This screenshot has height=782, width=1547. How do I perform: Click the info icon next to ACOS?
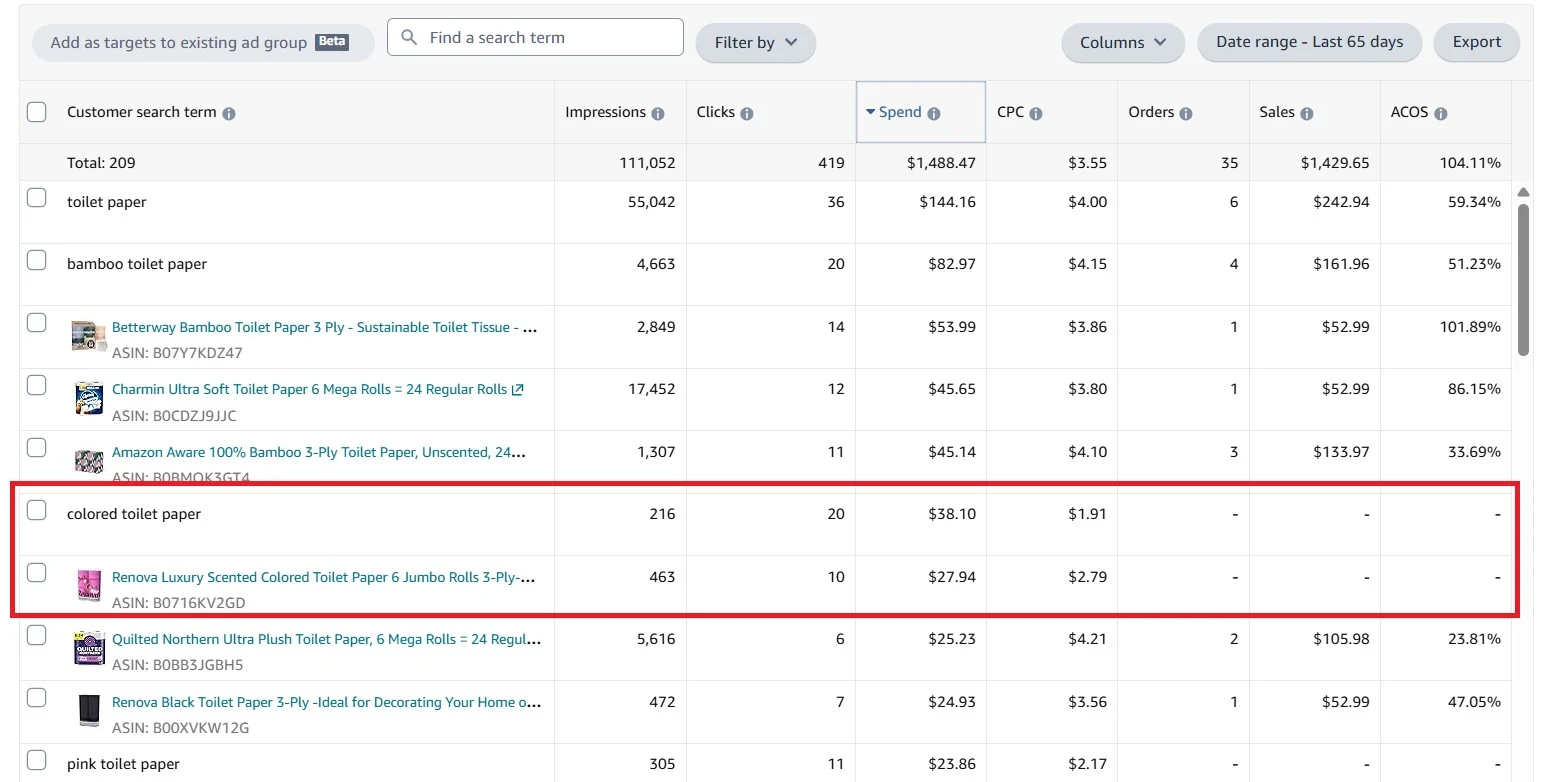tap(1441, 114)
